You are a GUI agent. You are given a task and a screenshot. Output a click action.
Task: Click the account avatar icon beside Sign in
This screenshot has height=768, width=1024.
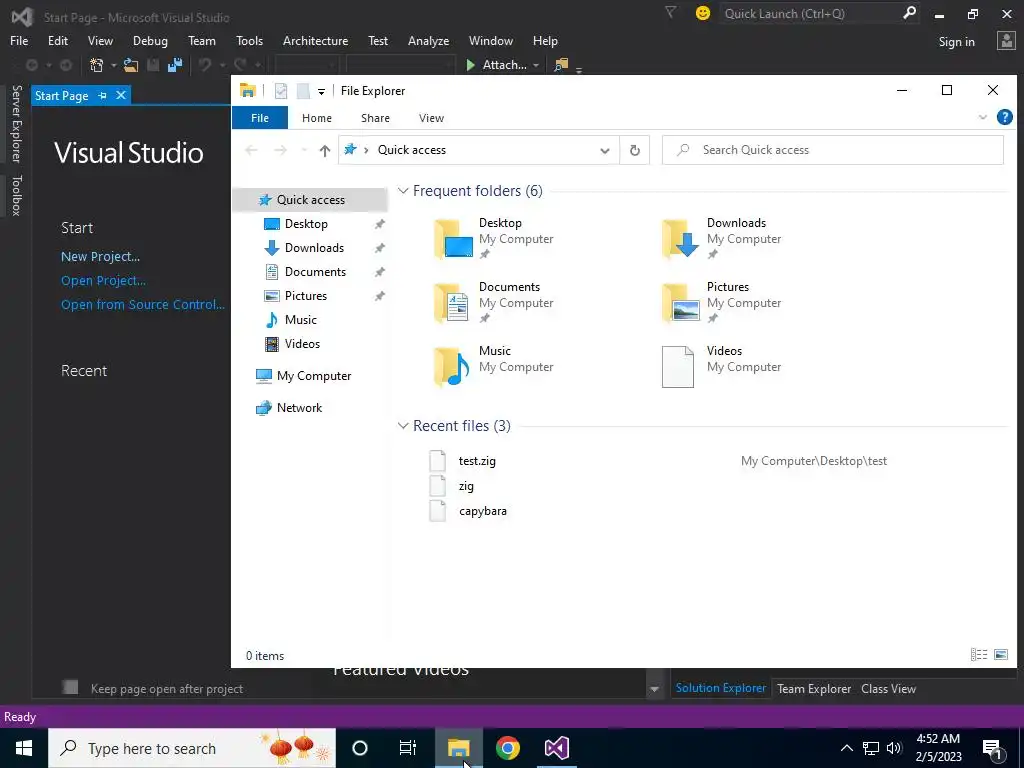[x=1006, y=40]
